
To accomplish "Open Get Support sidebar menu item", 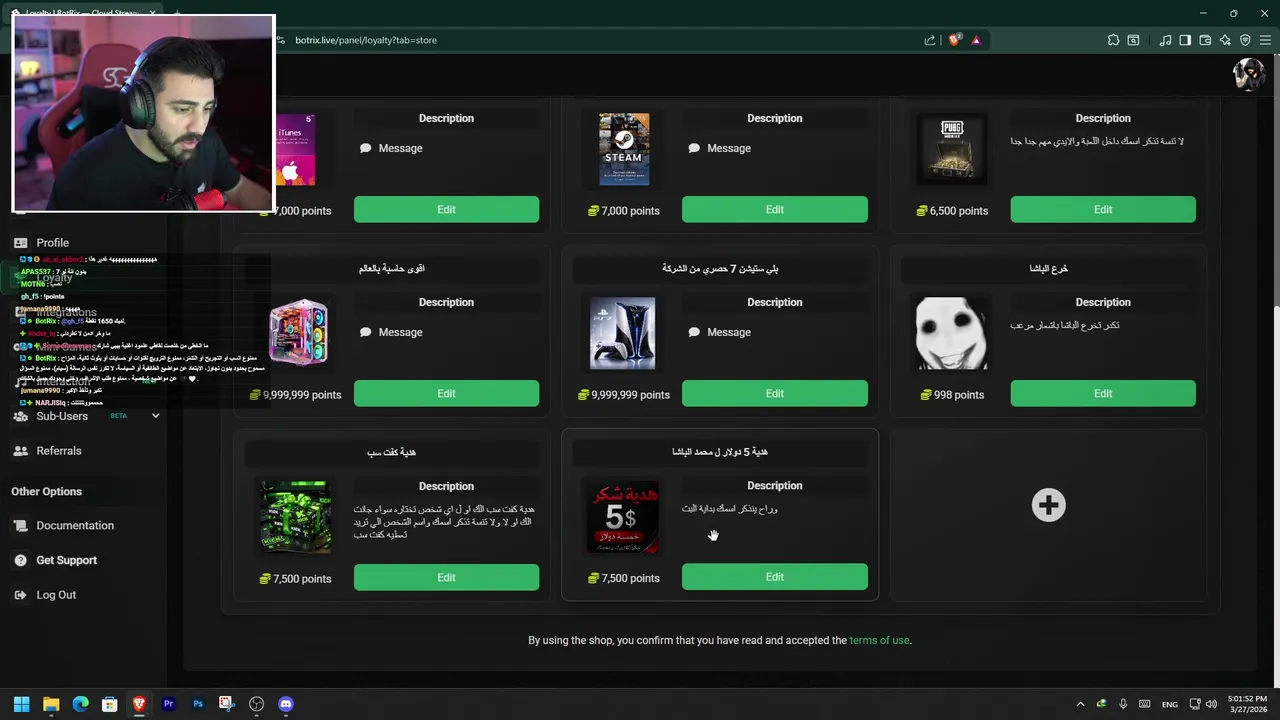I will click(66, 560).
